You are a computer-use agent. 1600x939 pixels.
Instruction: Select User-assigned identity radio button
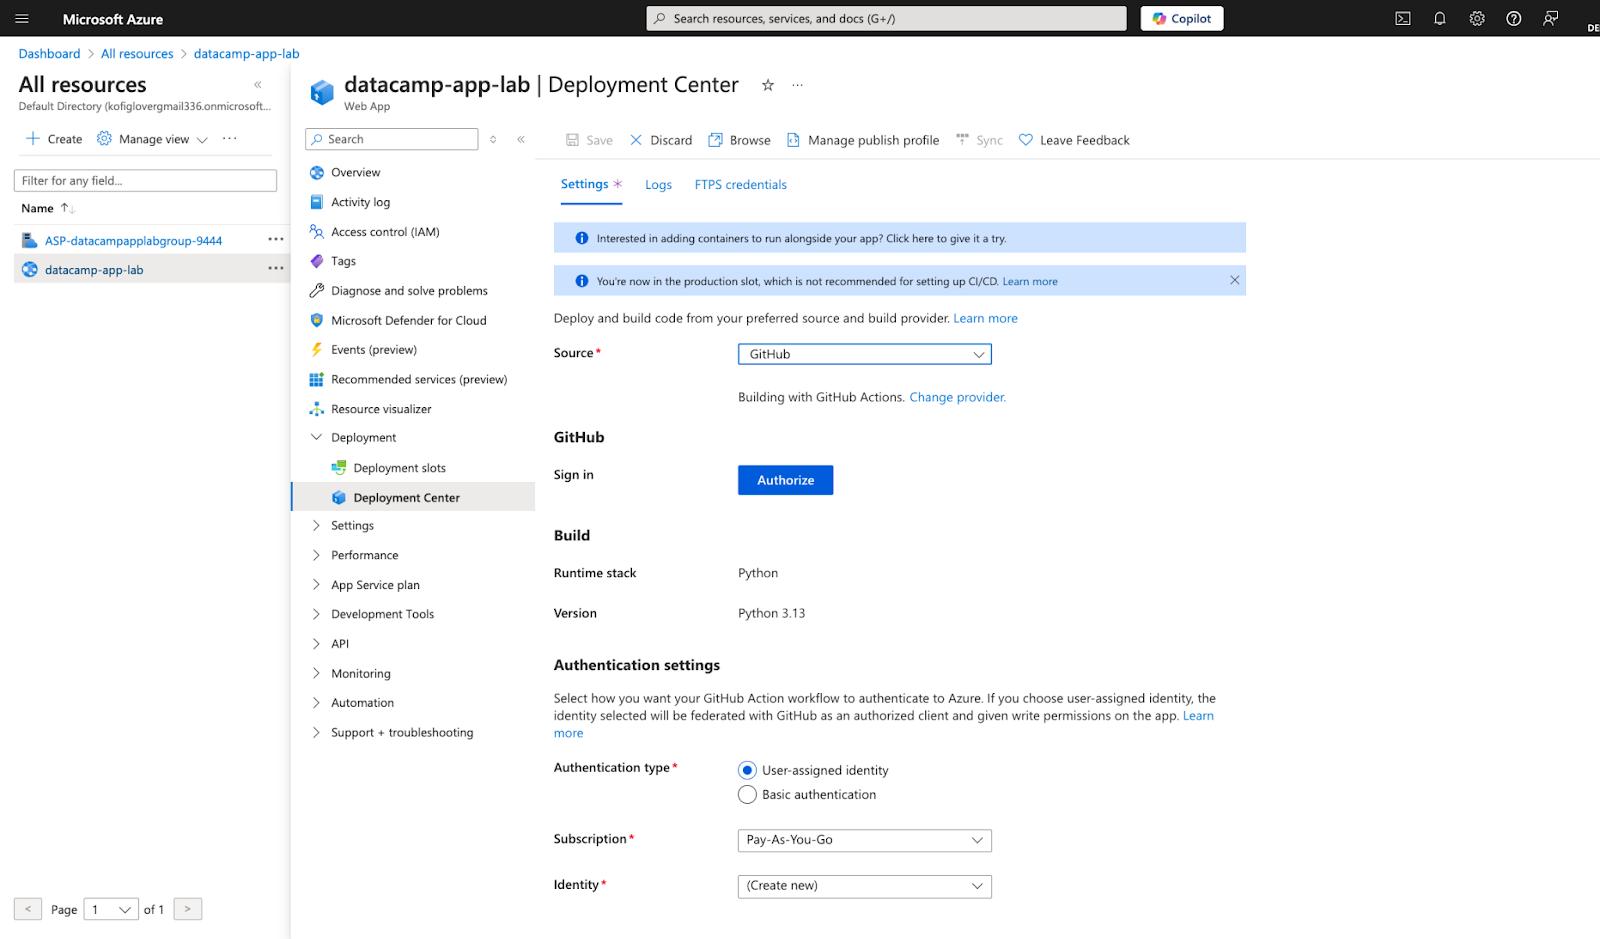(x=747, y=770)
